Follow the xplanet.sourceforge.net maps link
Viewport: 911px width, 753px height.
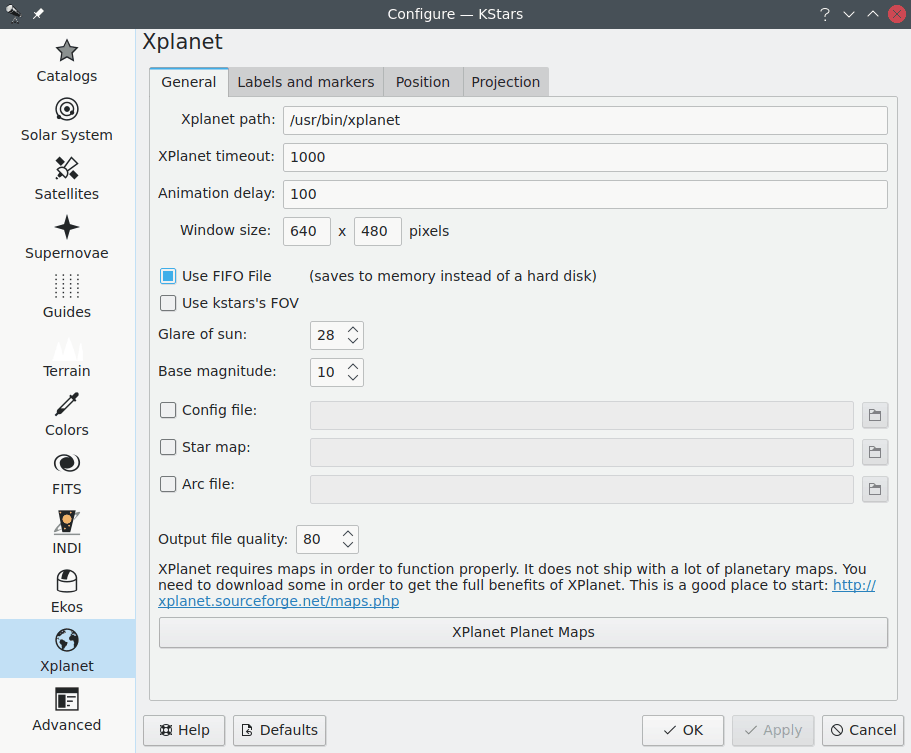pos(279,601)
